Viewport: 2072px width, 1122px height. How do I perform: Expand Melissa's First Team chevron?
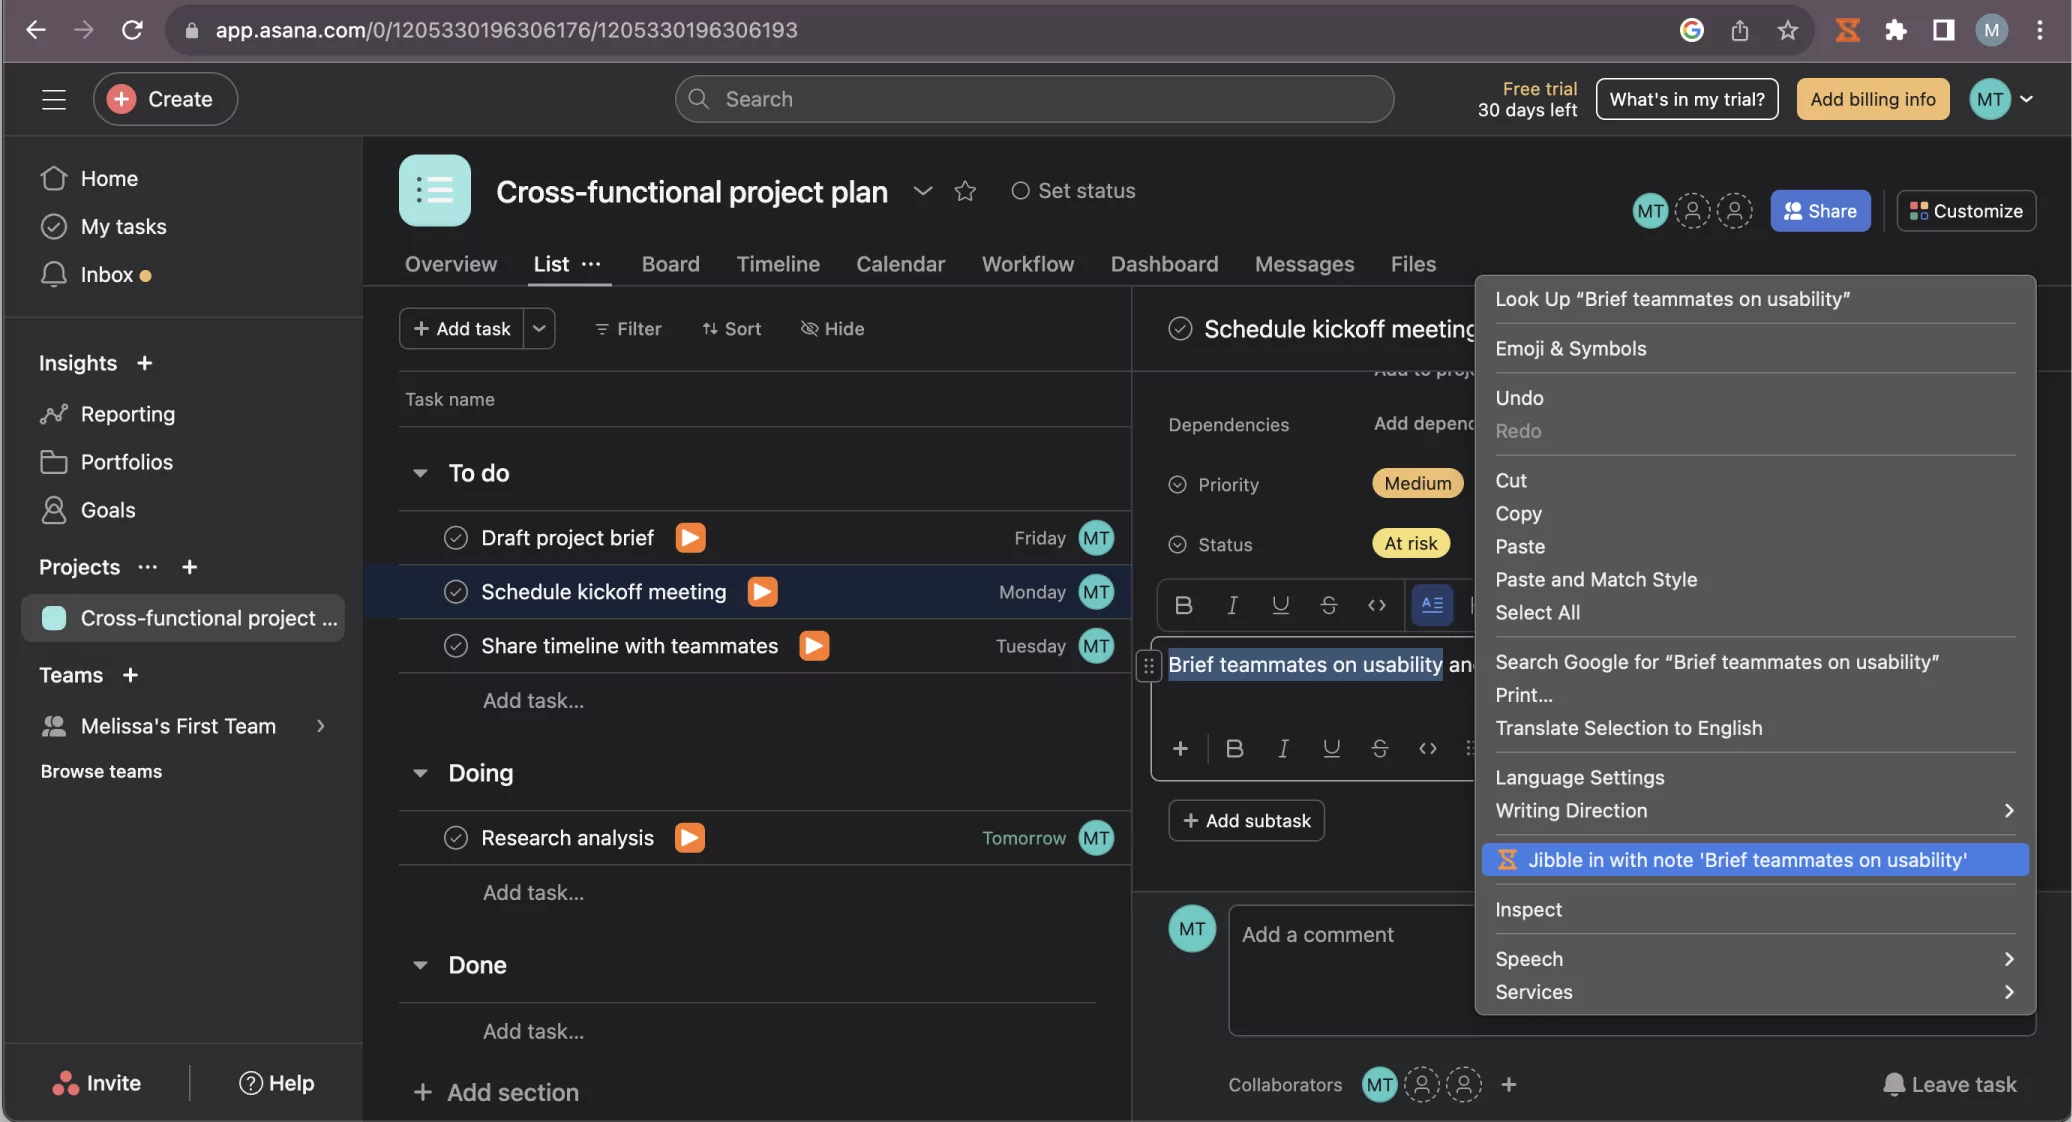click(x=321, y=726)
